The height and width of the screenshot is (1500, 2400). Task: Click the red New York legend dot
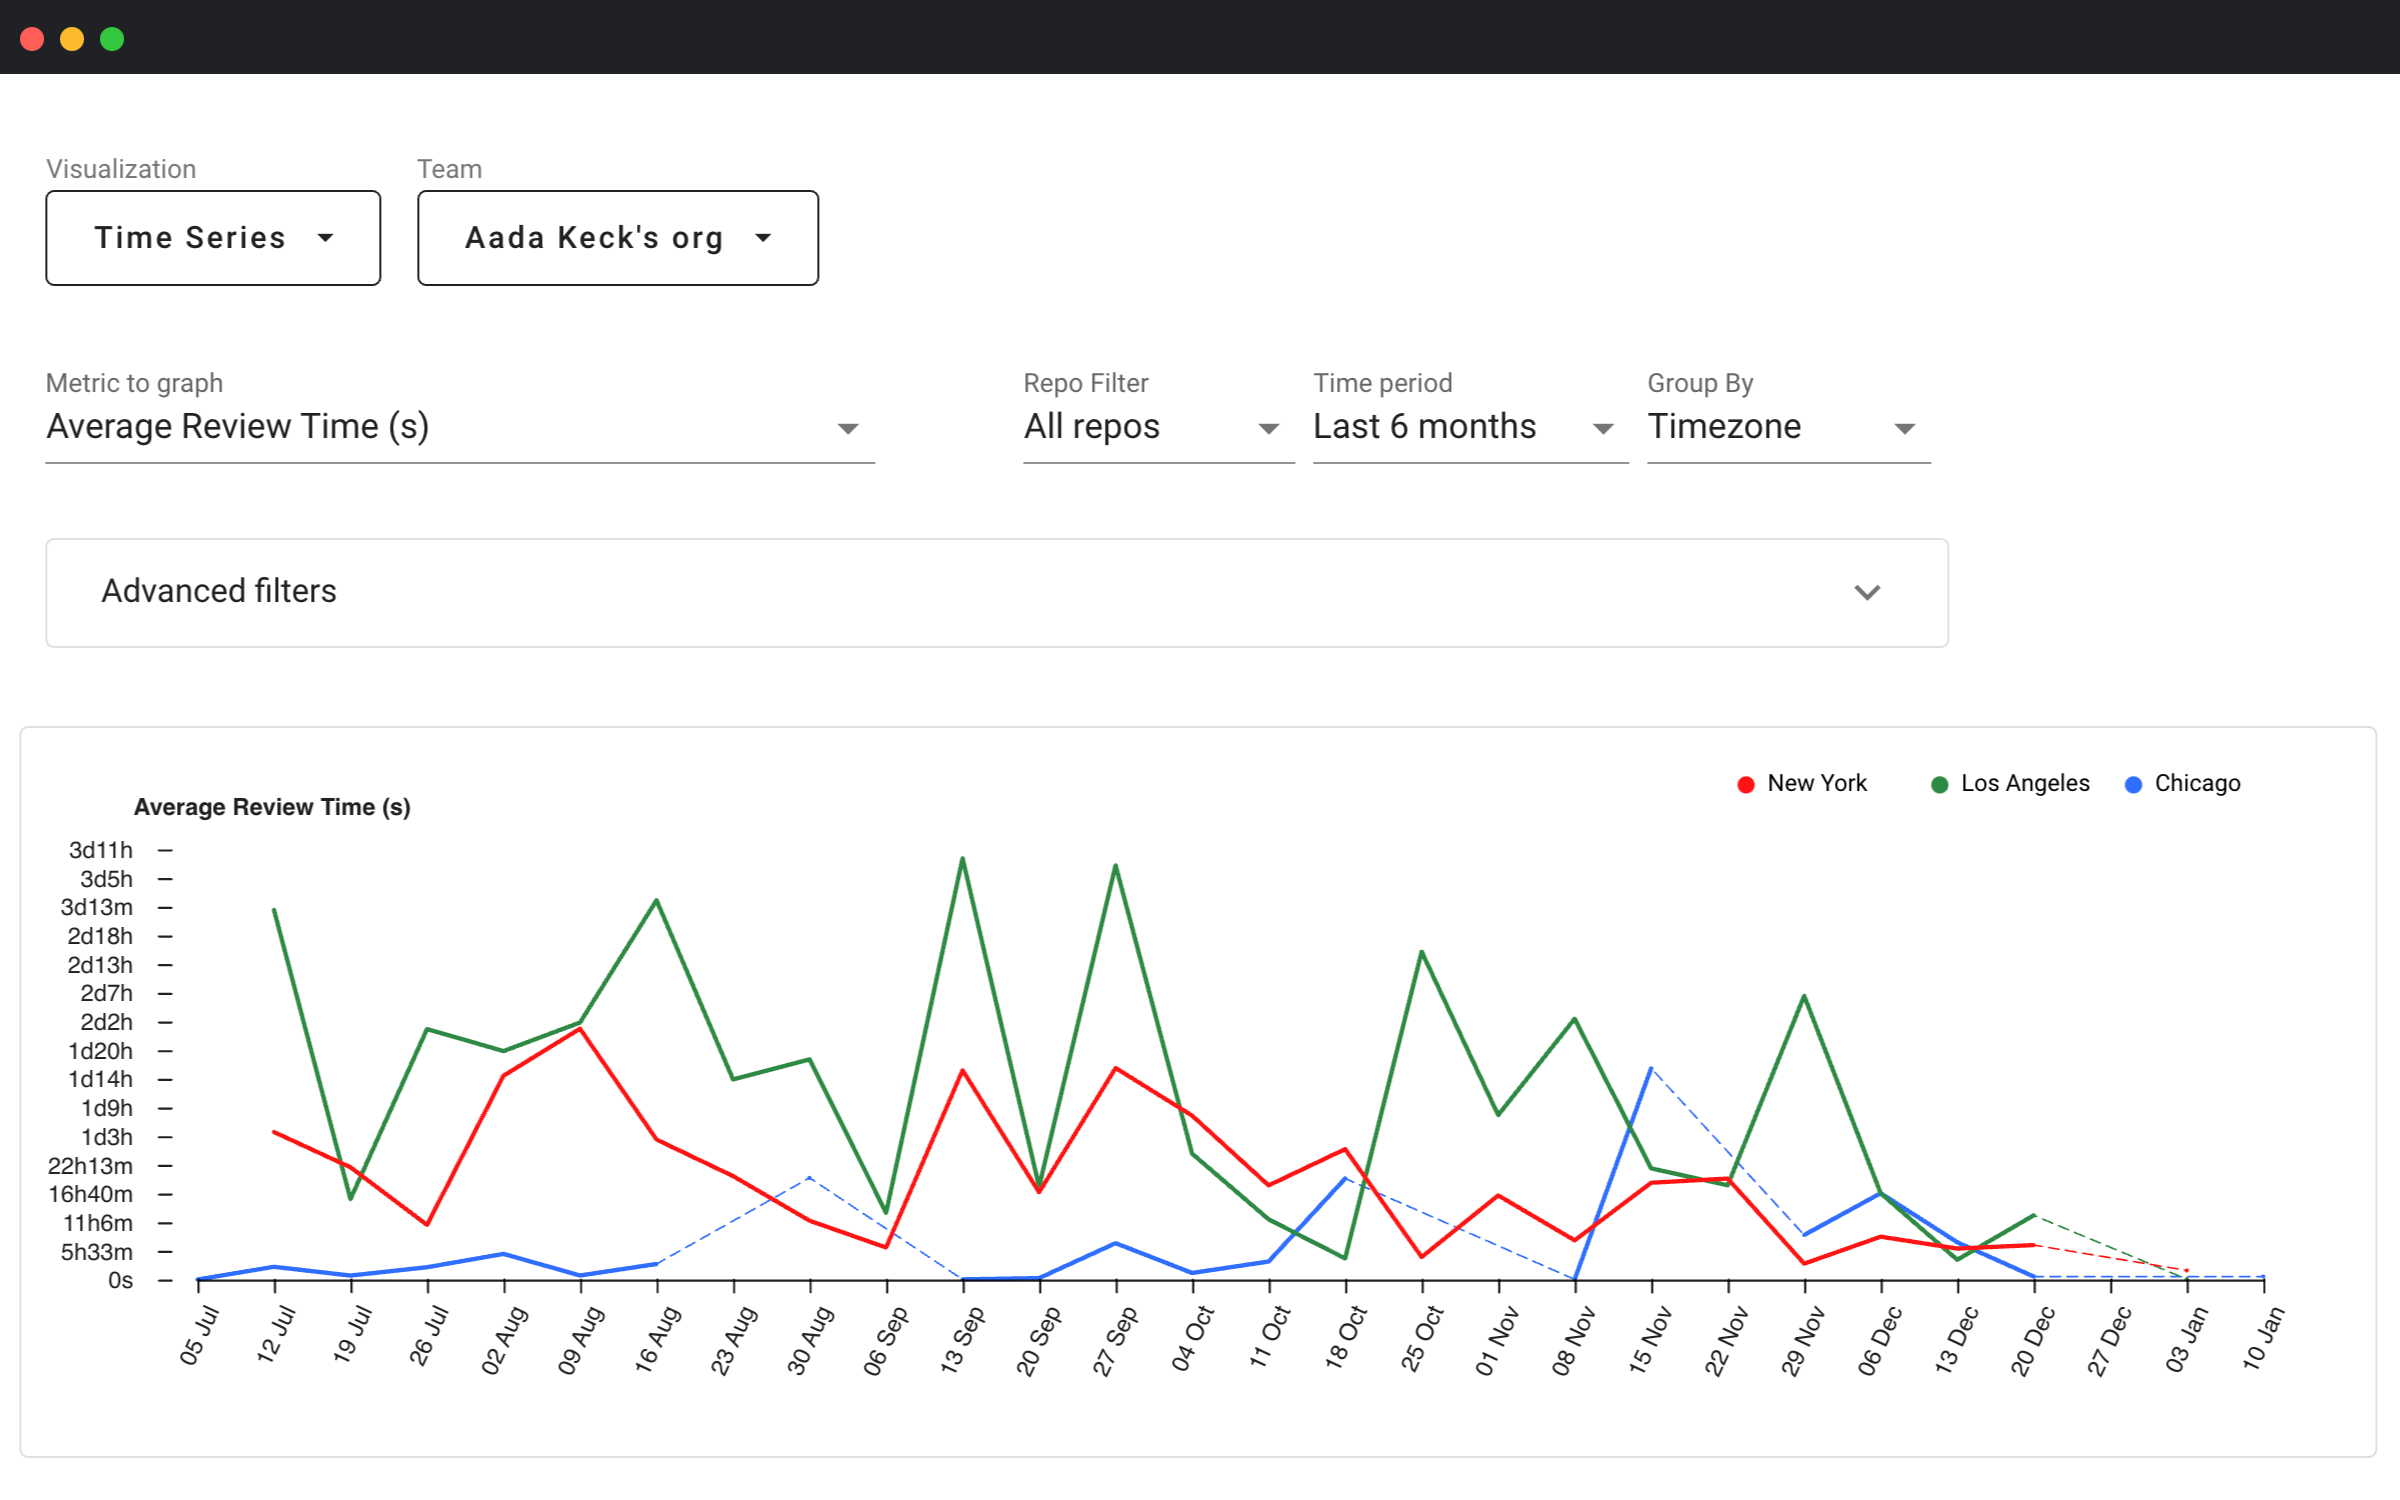click(1745, 785)
